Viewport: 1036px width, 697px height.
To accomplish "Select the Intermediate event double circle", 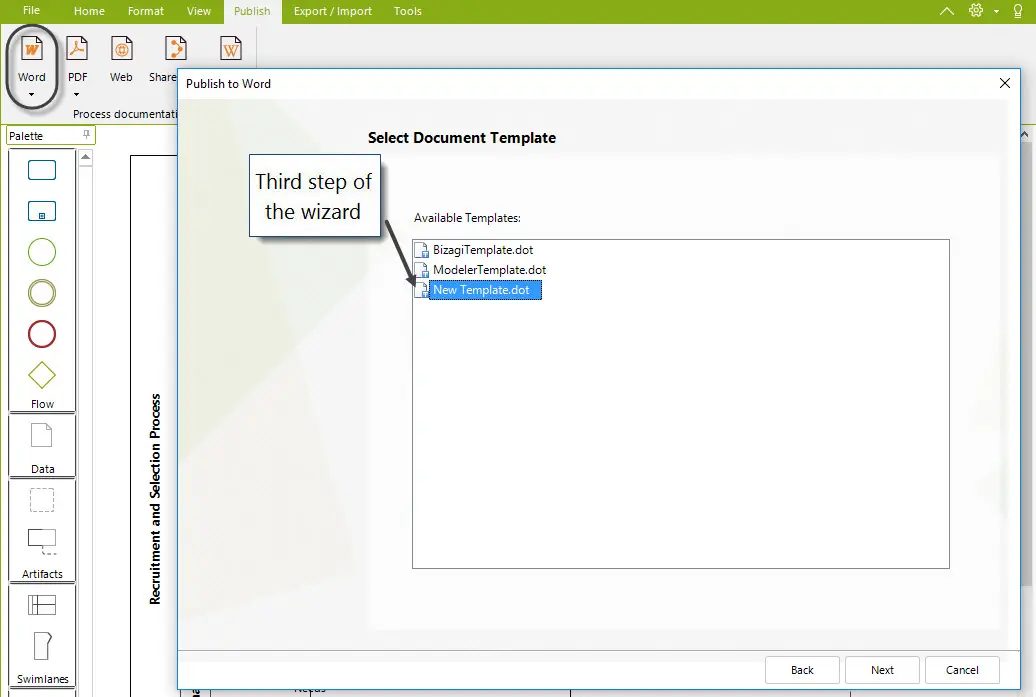I will 42,293.
